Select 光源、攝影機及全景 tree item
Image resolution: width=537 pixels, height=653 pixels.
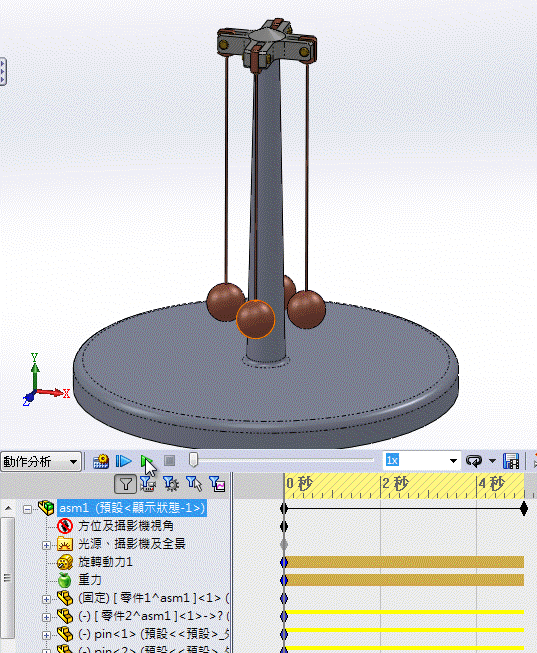coord(132,544)
